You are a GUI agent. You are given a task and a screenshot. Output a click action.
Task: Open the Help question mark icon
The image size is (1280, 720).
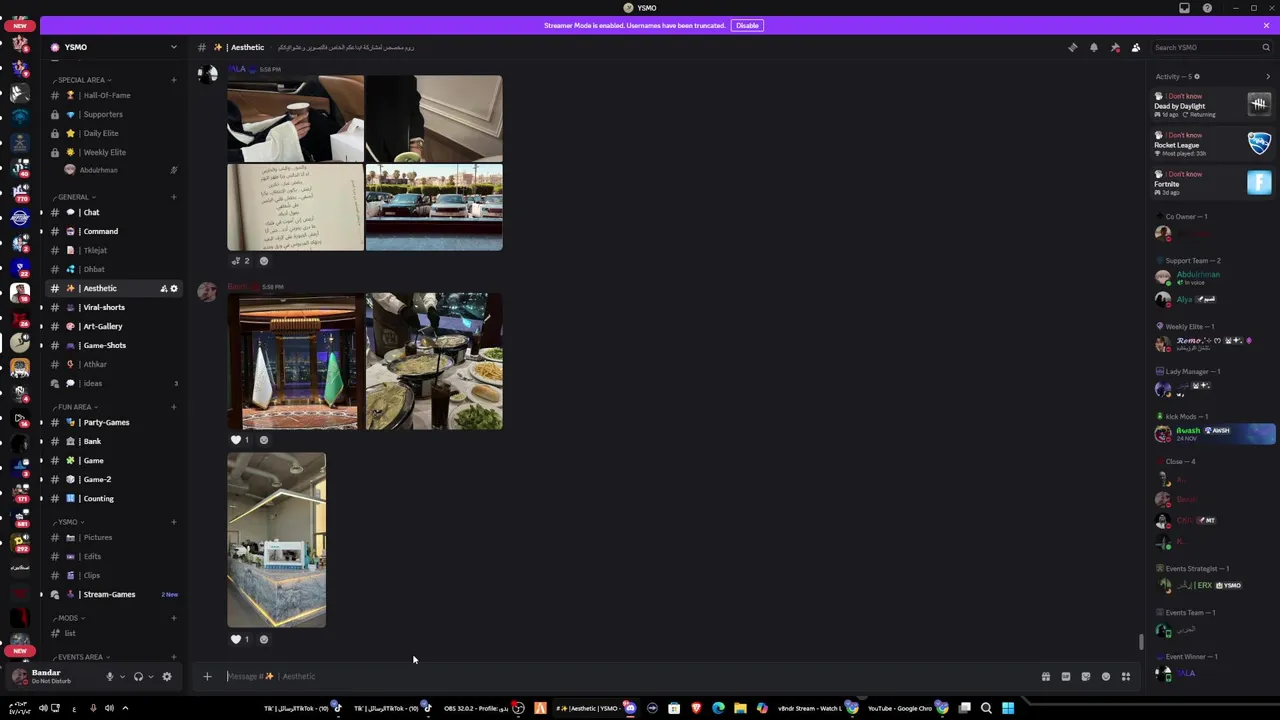point(1207,8)
